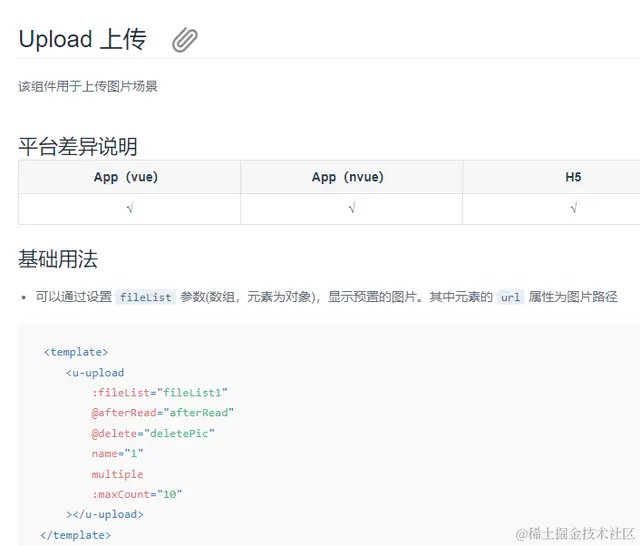
Task: Click the '@afterRead="afterRead"' code line
Action: point(162,413)
